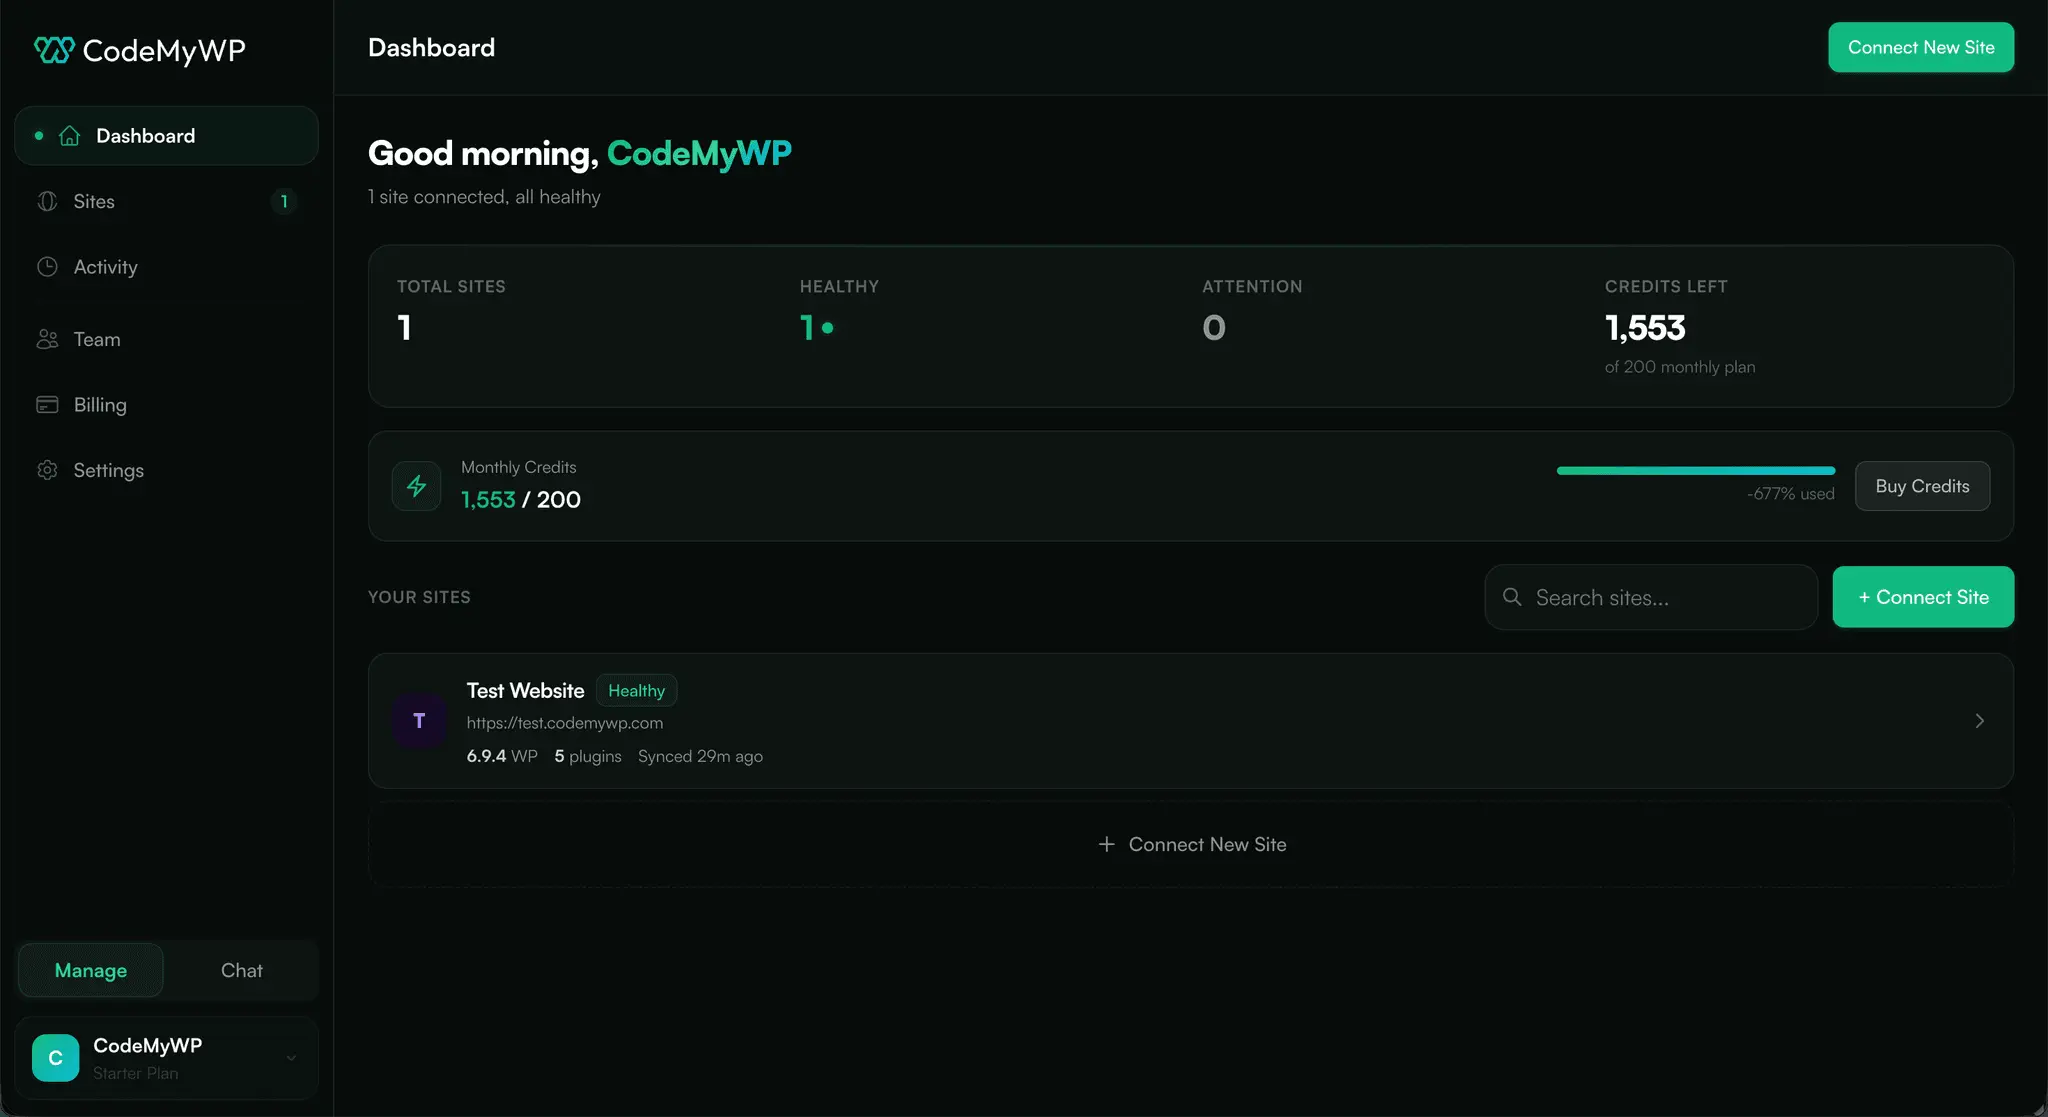Image resolution: width=2048 pixels, height=1117 pixels.
Task: Click the green + Connect Site button
Action: pos(1923,597)
